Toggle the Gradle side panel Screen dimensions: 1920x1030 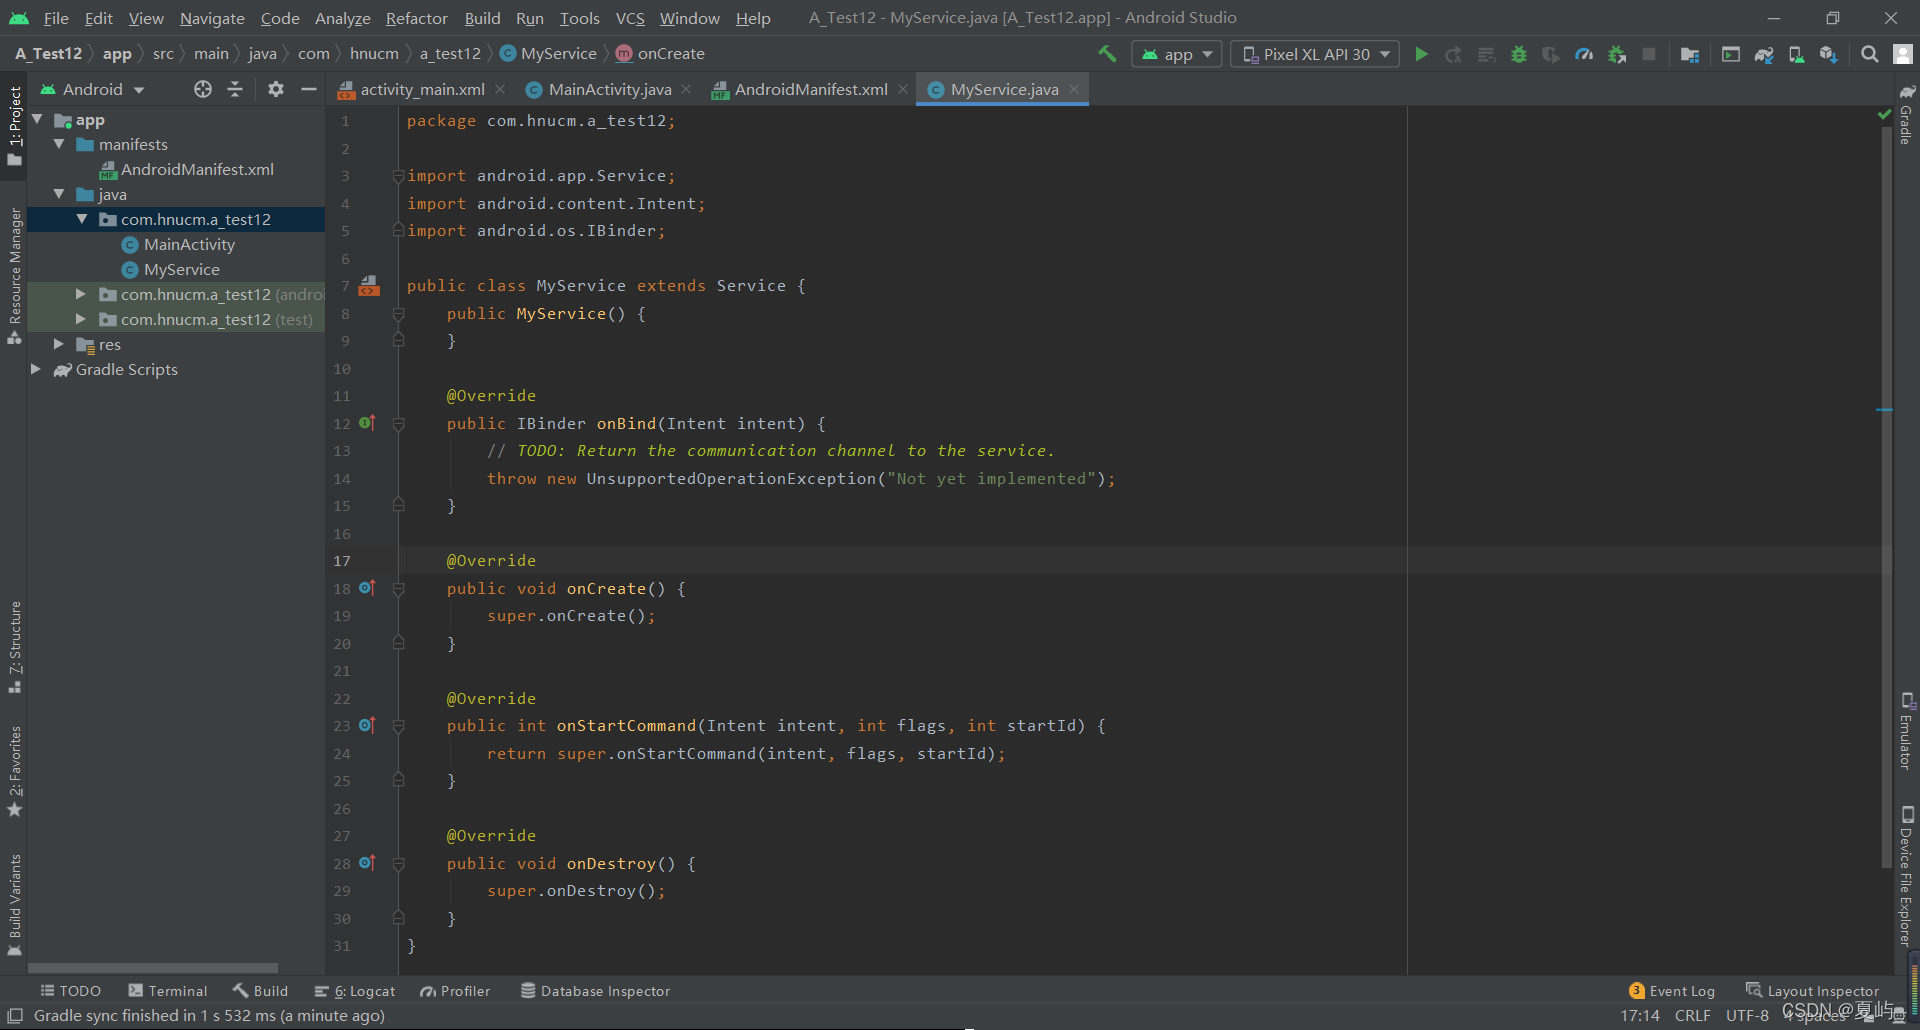click(x=1906, y=114)
